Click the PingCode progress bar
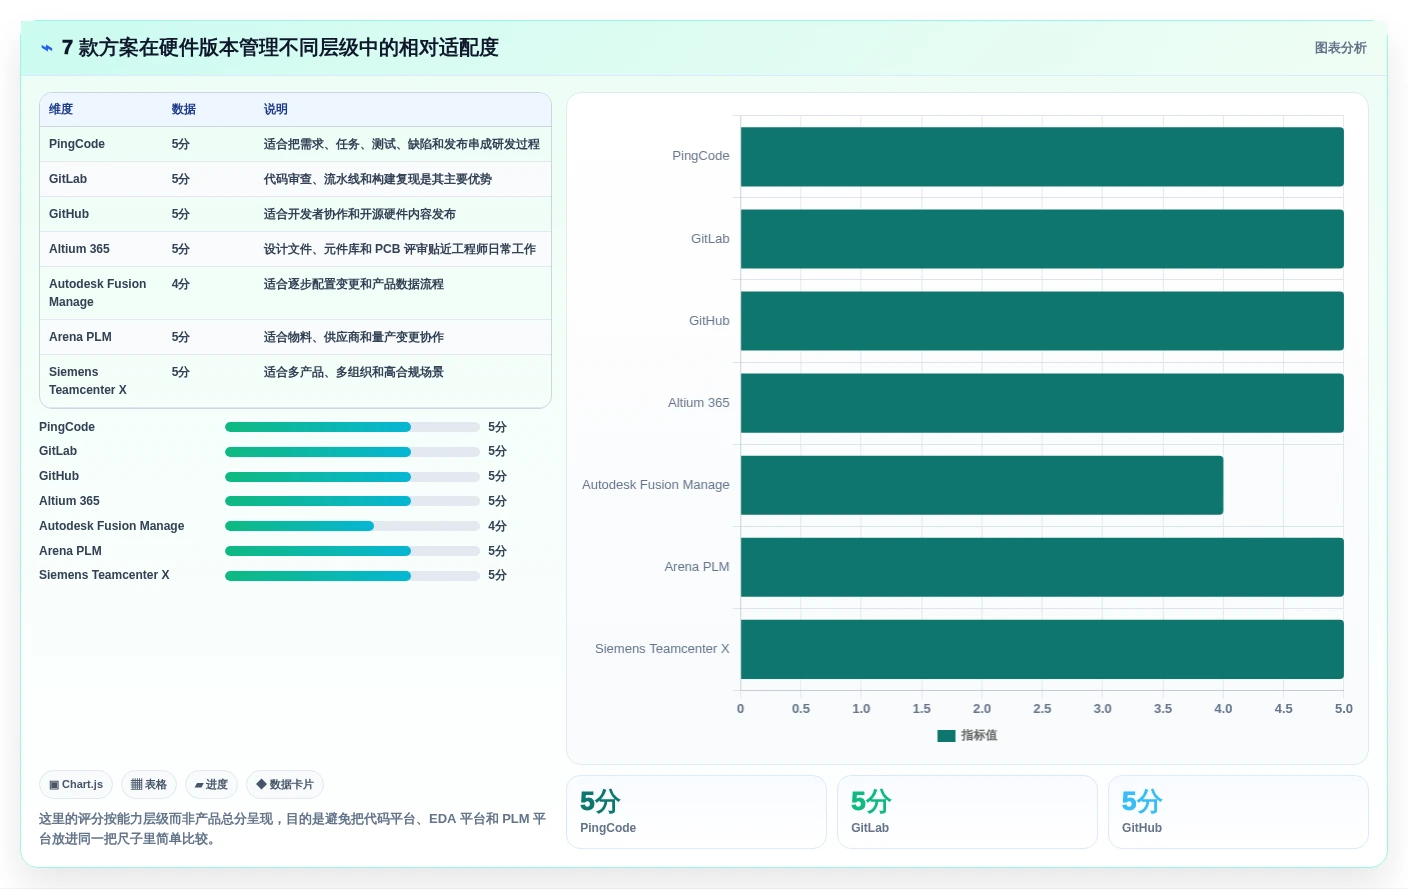Screen dimensions: 1408x889 click(x=352, y=427)
